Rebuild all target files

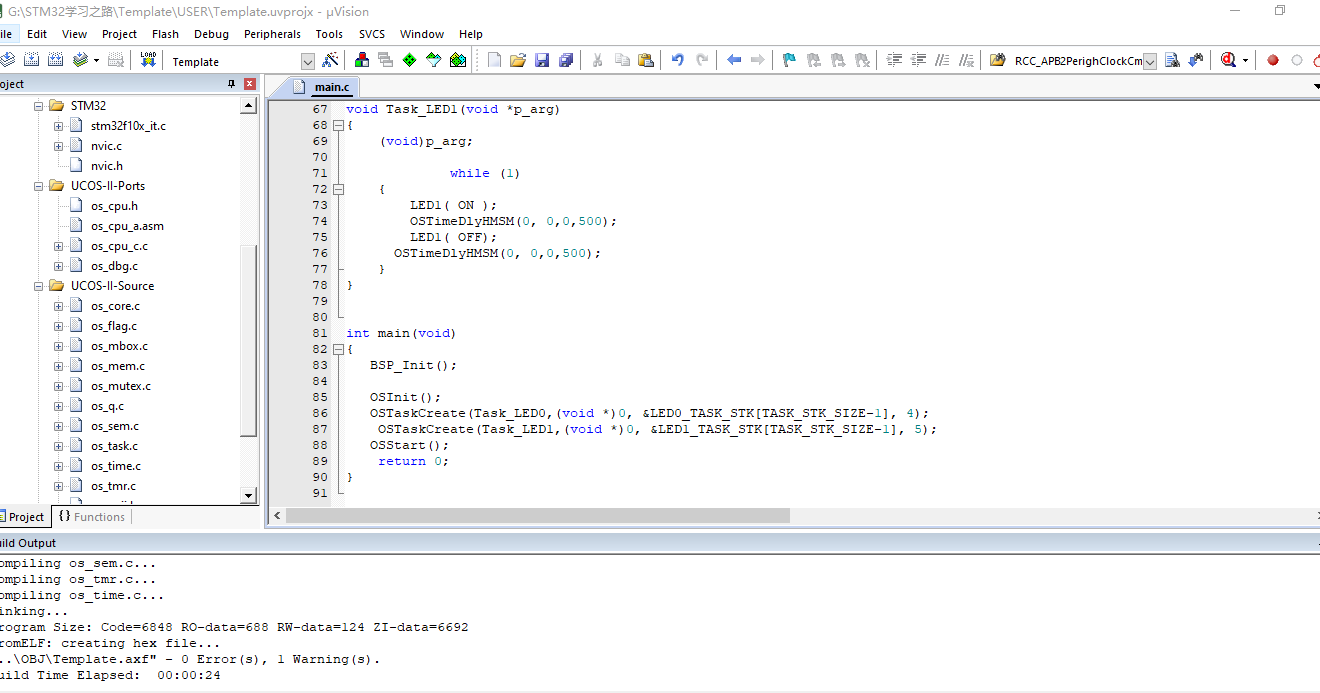click(54, 60)
